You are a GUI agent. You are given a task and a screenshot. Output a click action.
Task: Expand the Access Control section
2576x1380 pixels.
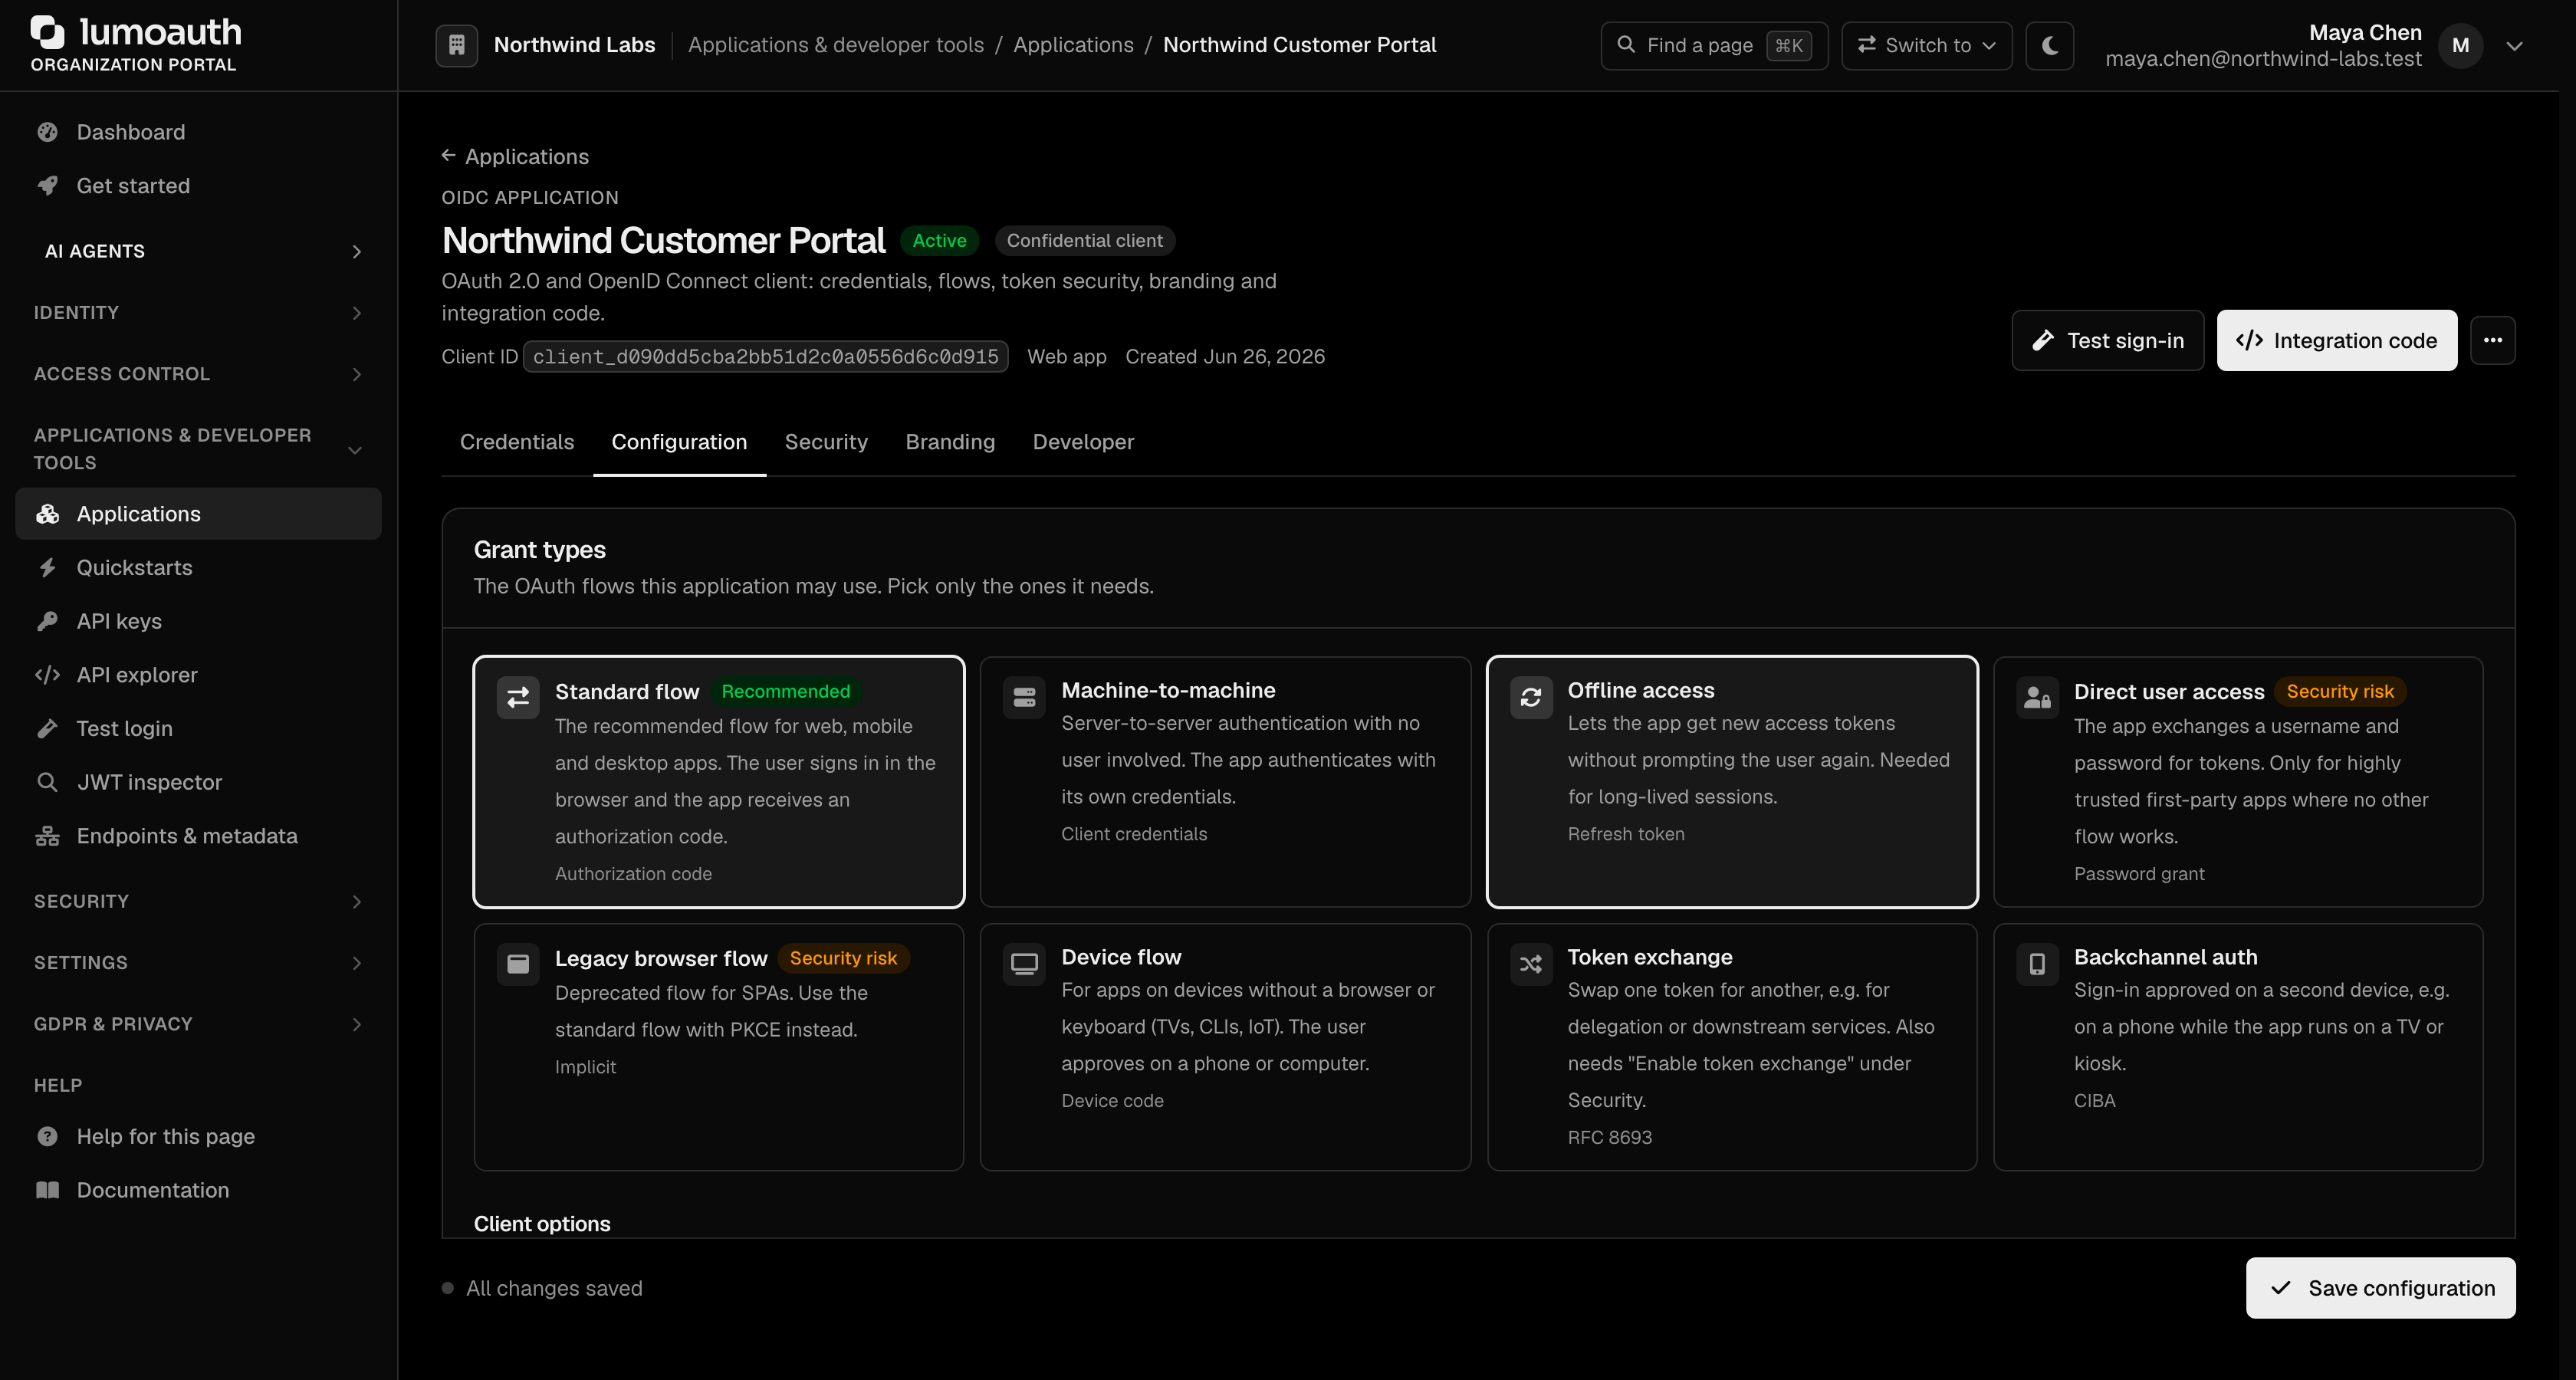[x=198, y=374]
